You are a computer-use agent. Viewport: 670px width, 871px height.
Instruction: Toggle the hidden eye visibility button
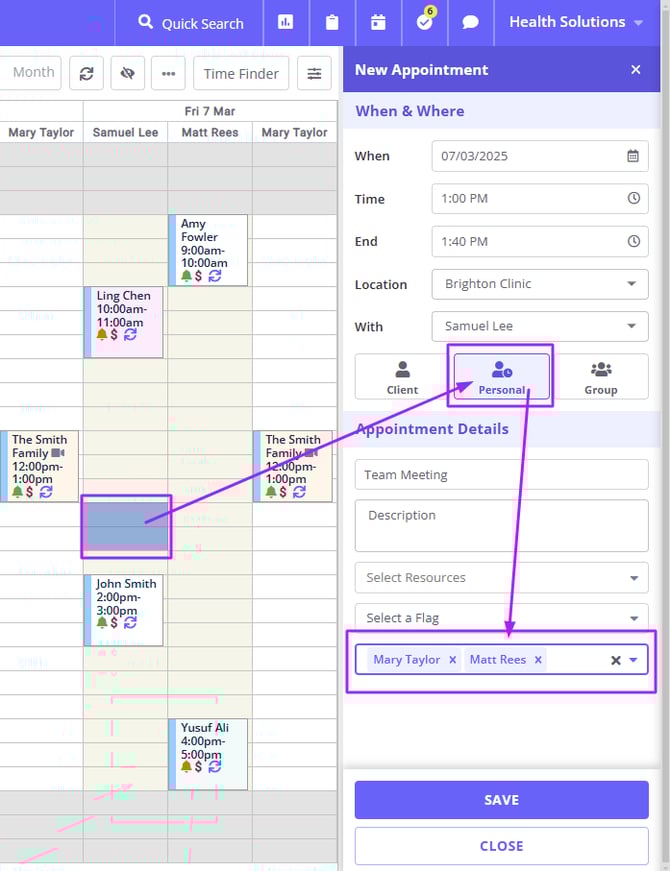pyautogui.click(x=127, y=73)
